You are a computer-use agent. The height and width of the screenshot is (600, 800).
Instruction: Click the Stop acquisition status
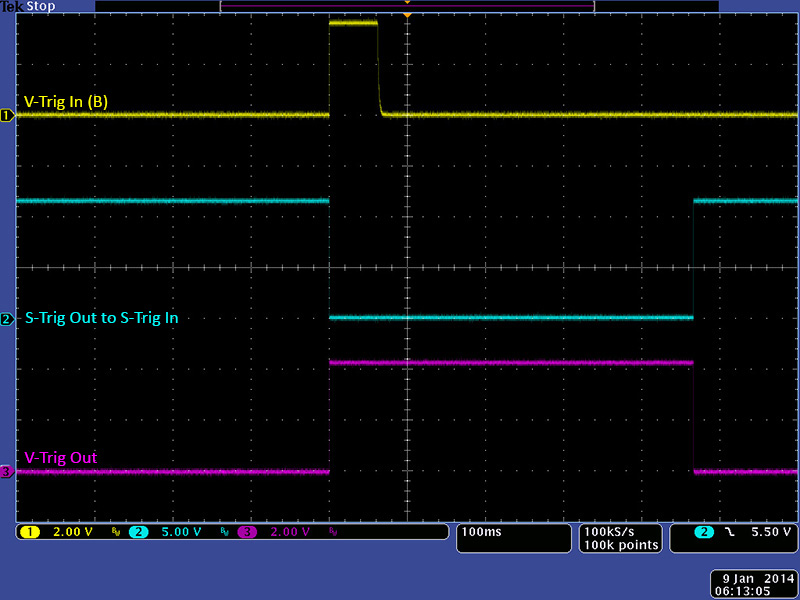pyautogui.click(x=40, y=6)
